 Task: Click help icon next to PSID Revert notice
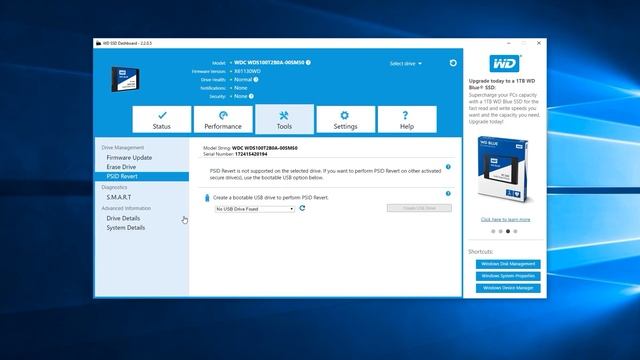[x=448, y=167]
